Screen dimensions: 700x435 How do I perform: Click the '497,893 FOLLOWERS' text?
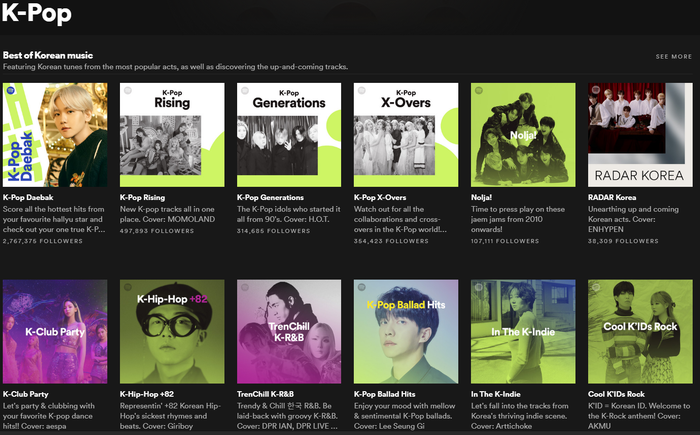tap(157, 231)
